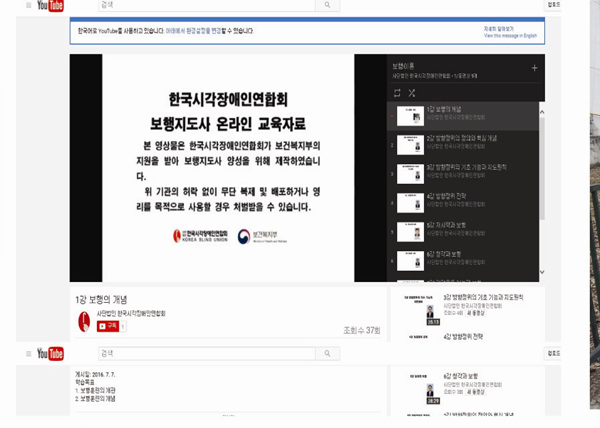Open the channel avatar below the video
Image resolution: width=600 pixels, height=428 pixels.
[x=84, y=321]
